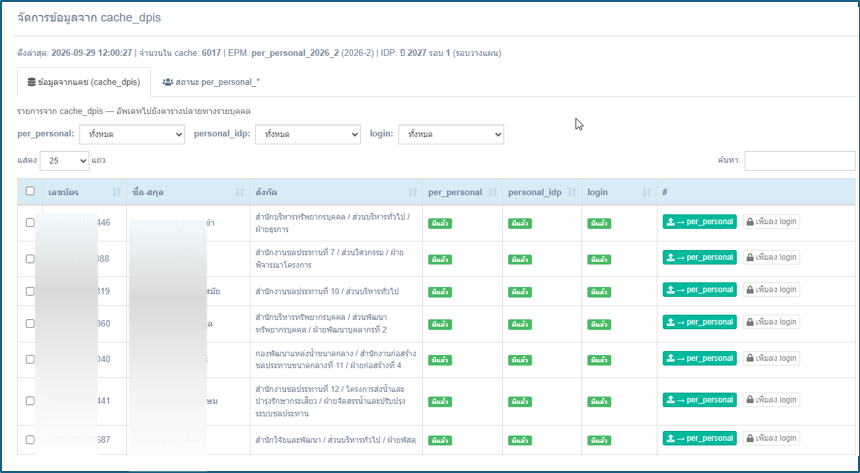
Task: Click เพิ่มลง login for กองพัฒนาแหล่งน้ำขนาดกลาง row
Action: point(771,358)
